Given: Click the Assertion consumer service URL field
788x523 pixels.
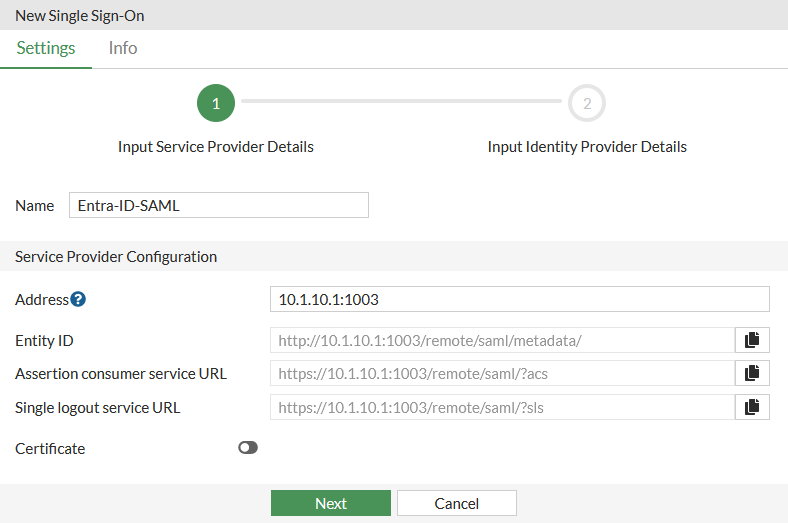Looking at the screenshot, I should (x=501, y=373).
